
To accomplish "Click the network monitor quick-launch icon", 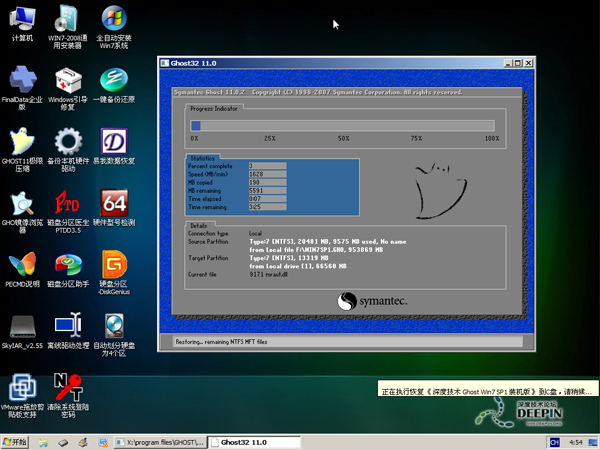I will pos(103,443).
